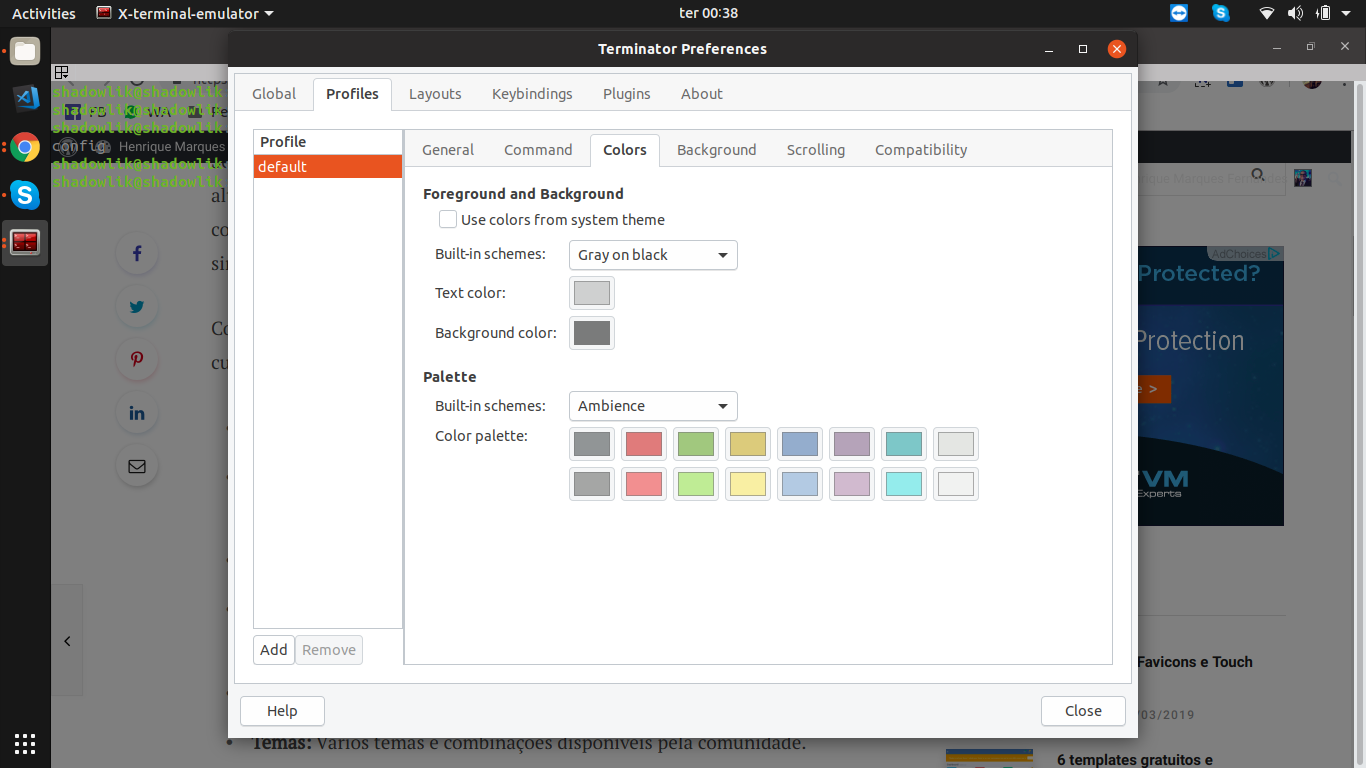Viewport: 1366px width, 768px height.
Task: Select the Colors profile tab
Action: pyautogui.click(x=625, y=150)
